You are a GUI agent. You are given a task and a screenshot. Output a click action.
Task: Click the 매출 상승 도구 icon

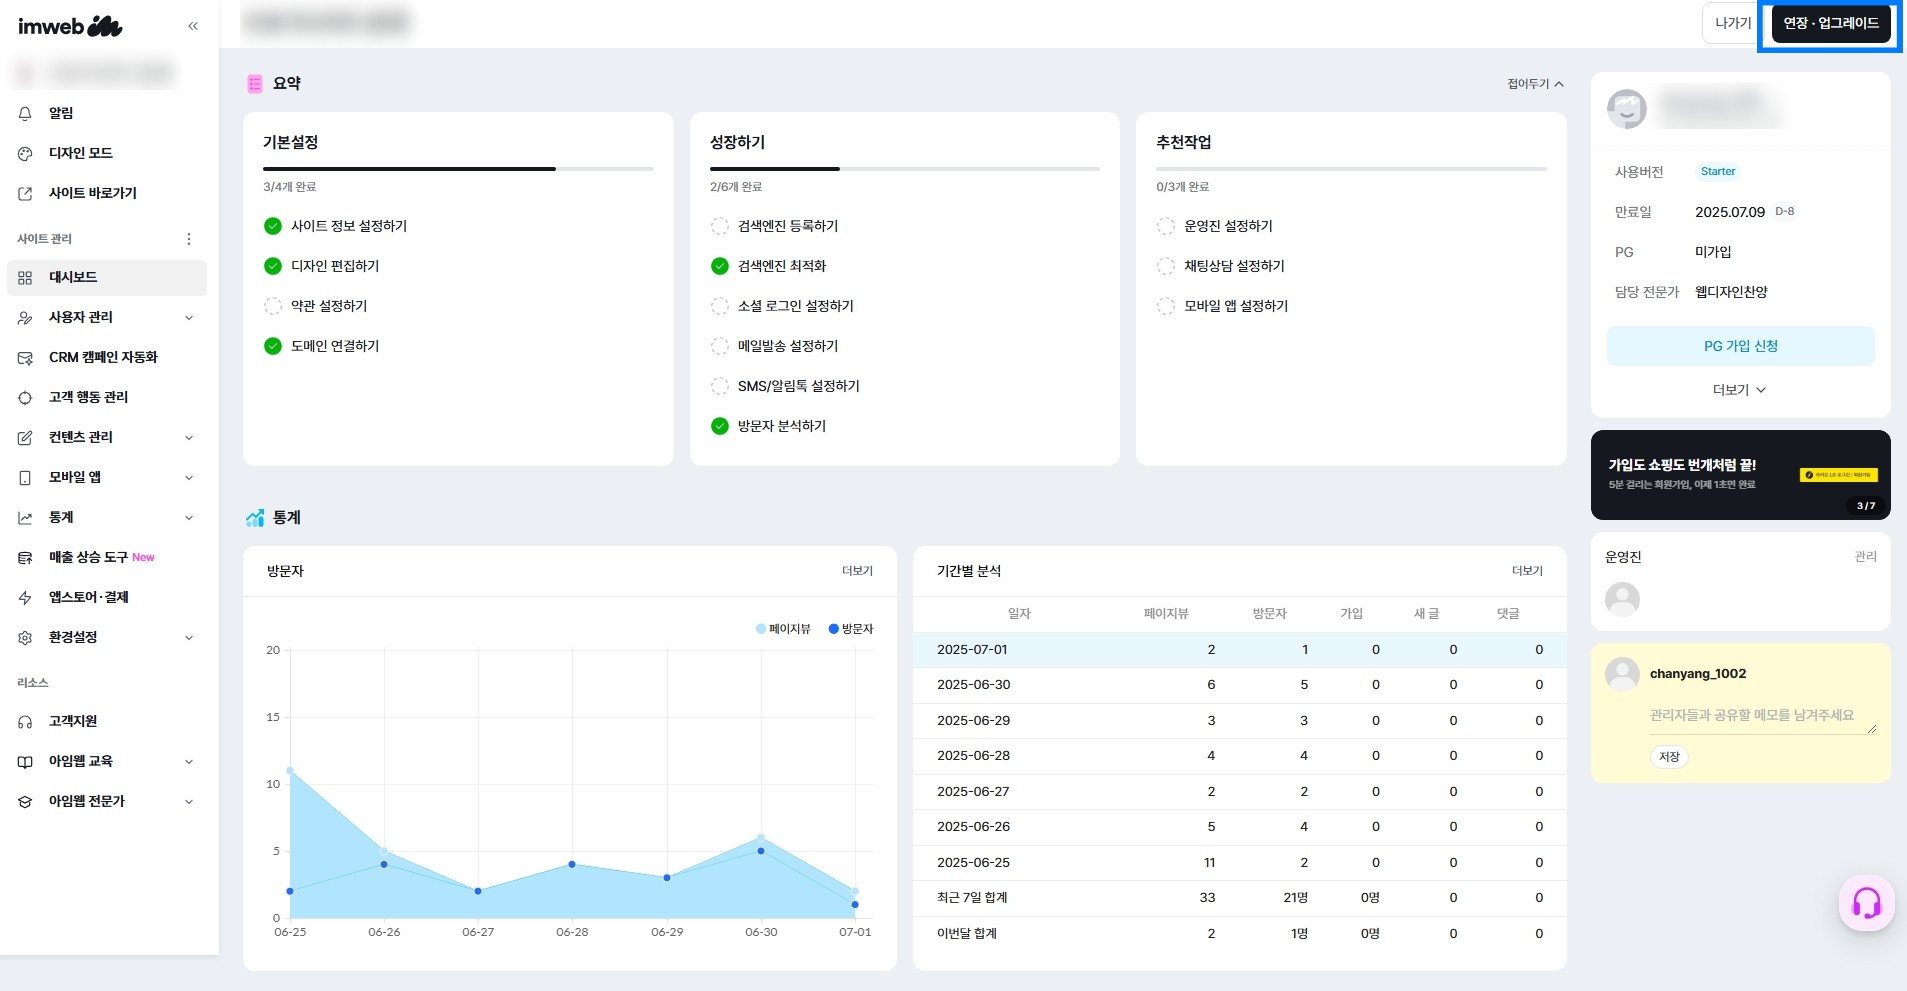(25, 558)
